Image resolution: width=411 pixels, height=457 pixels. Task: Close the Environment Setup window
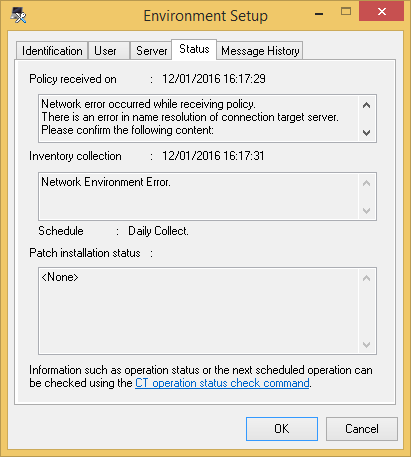coord(382,11)
